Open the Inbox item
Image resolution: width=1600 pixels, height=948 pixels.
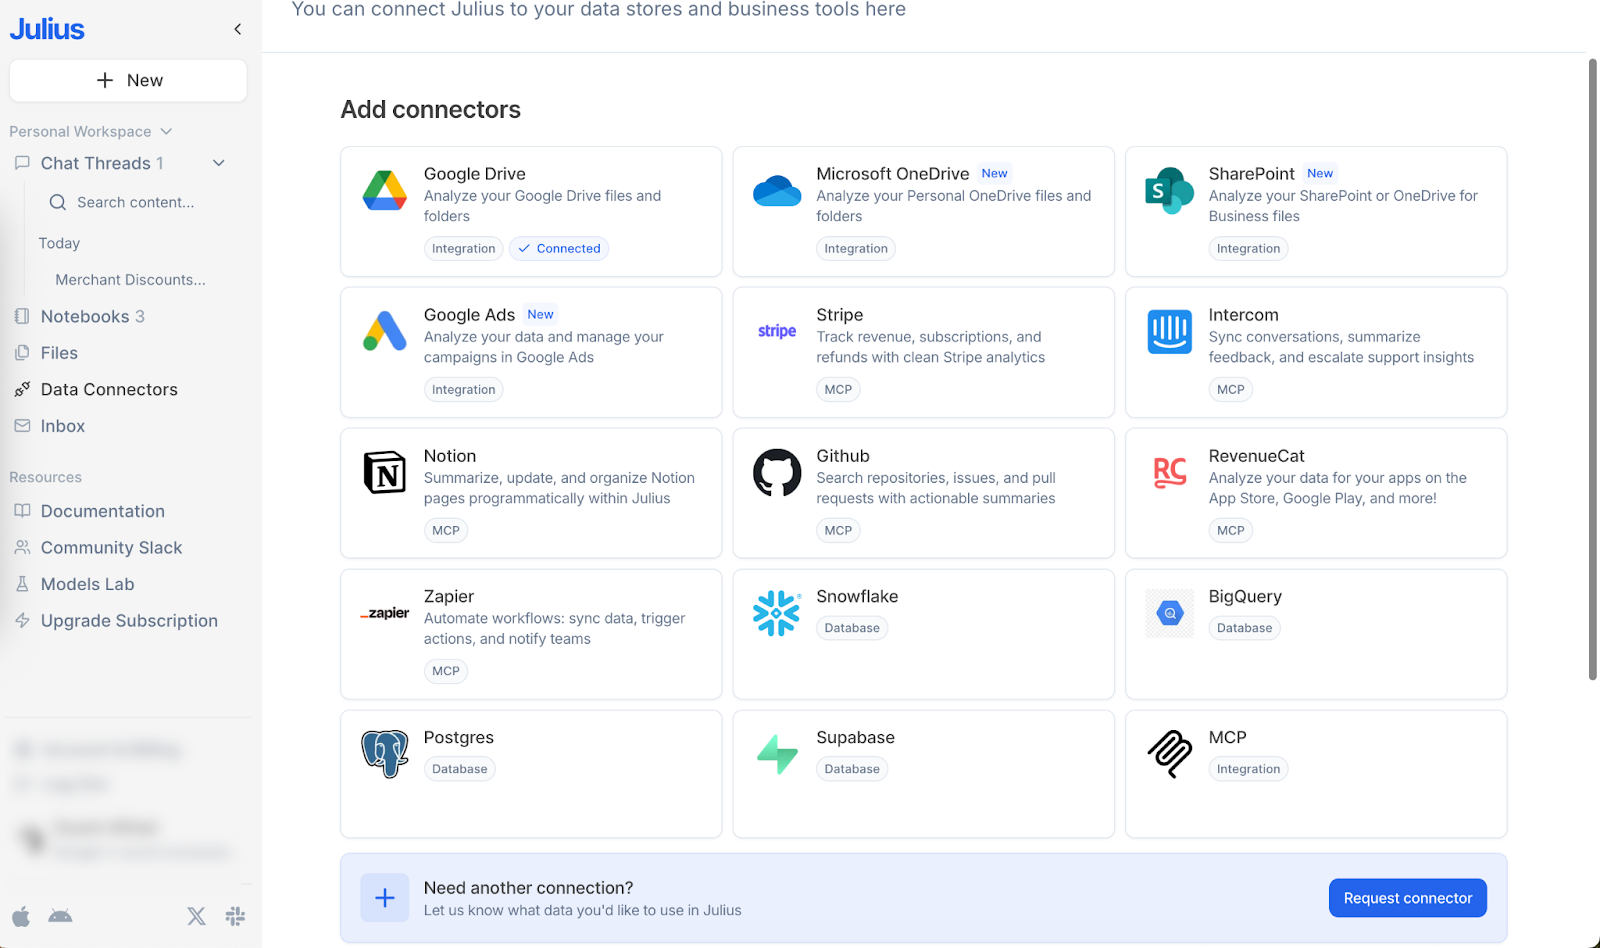63,426
